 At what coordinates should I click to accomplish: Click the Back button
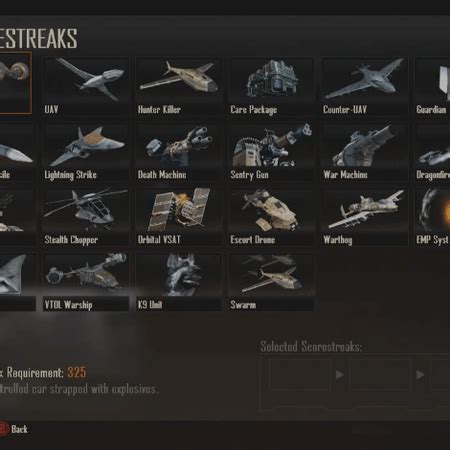point(13,429)
